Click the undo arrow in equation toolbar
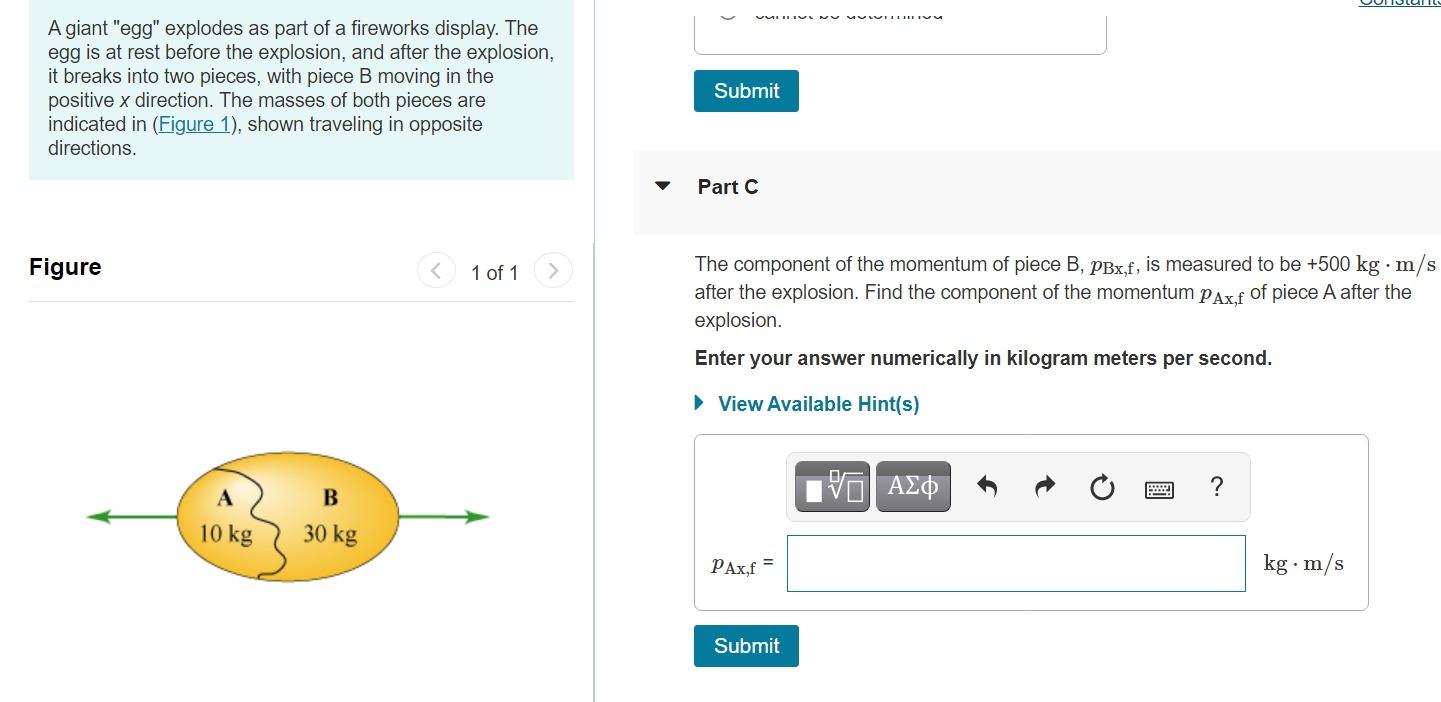Viewport: 1441px width, 702px height. (x=986, y=487)
